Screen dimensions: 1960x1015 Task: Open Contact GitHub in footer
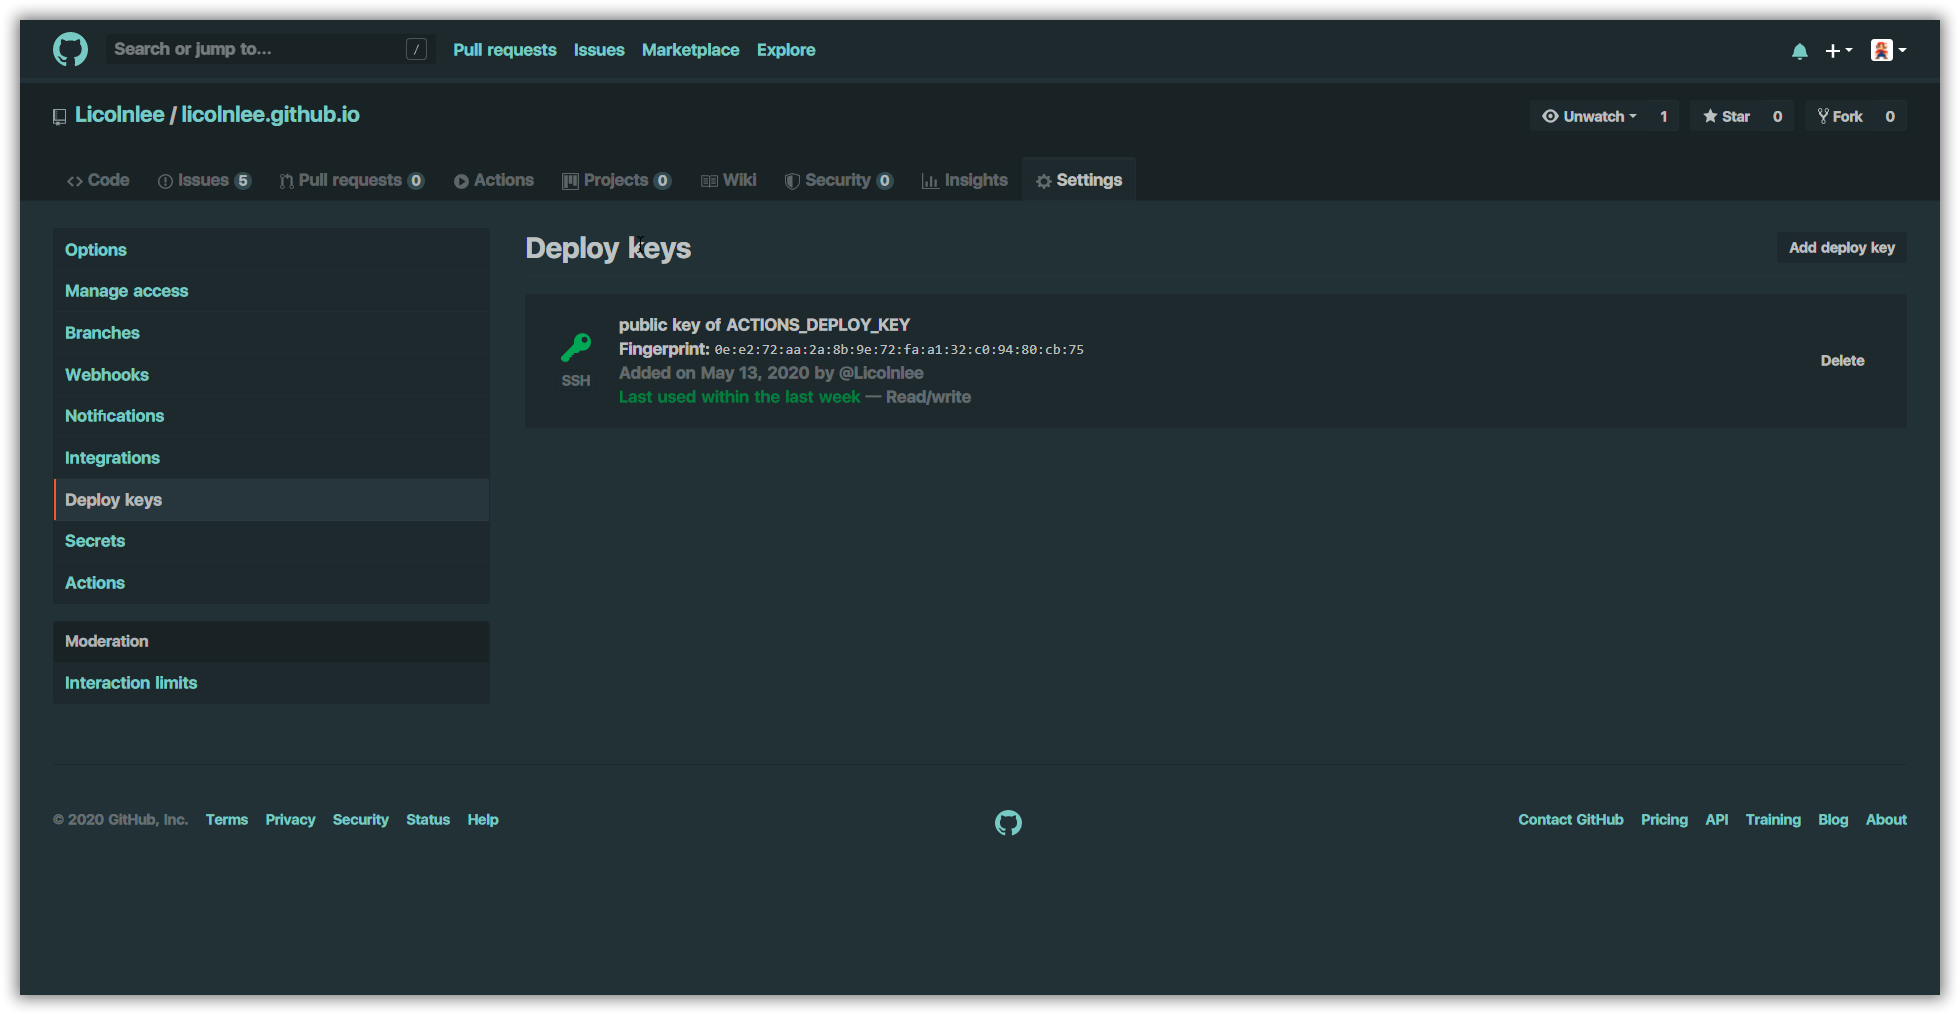[x=1571, y=820]
